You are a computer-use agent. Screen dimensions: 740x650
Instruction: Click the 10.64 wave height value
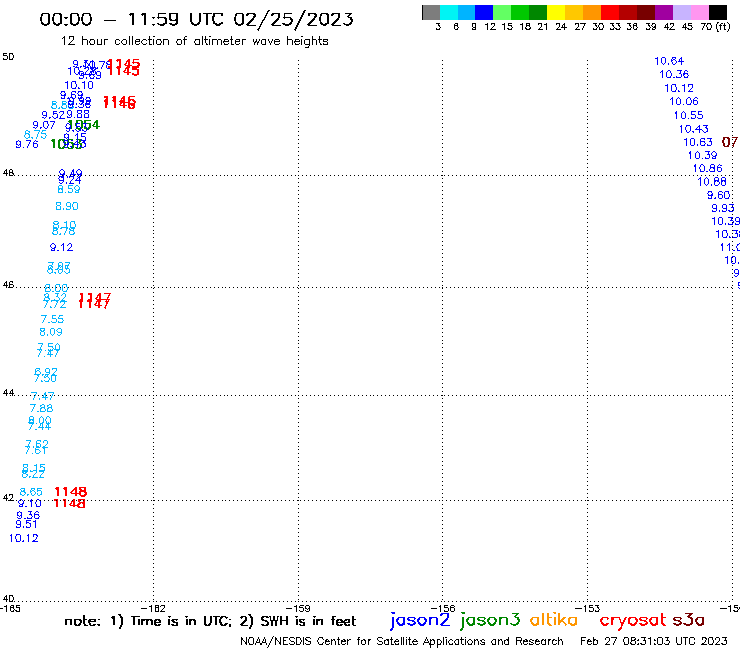click(669, 61)
